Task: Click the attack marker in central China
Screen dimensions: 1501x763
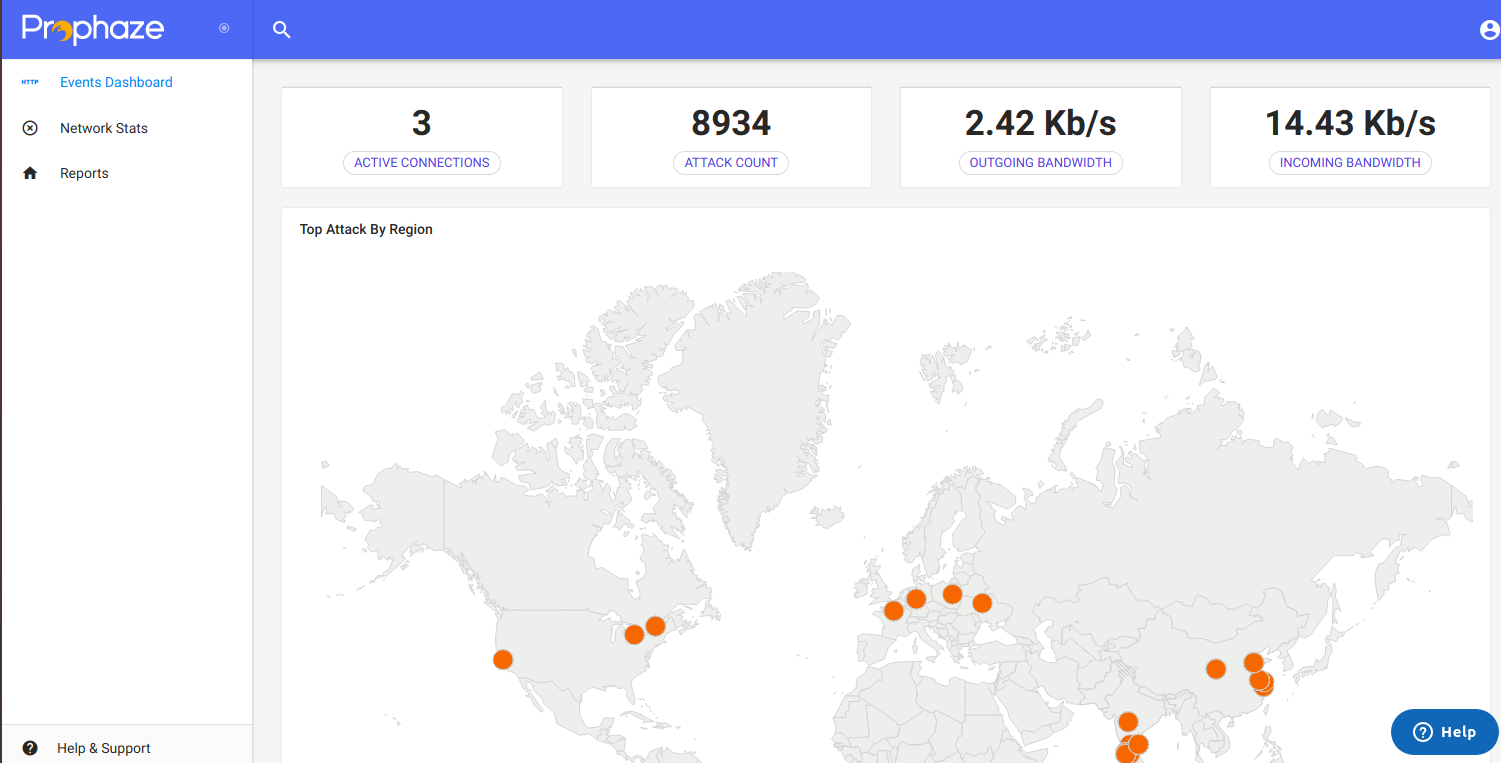Action: pyautogui.click(x=1216, y=669)
